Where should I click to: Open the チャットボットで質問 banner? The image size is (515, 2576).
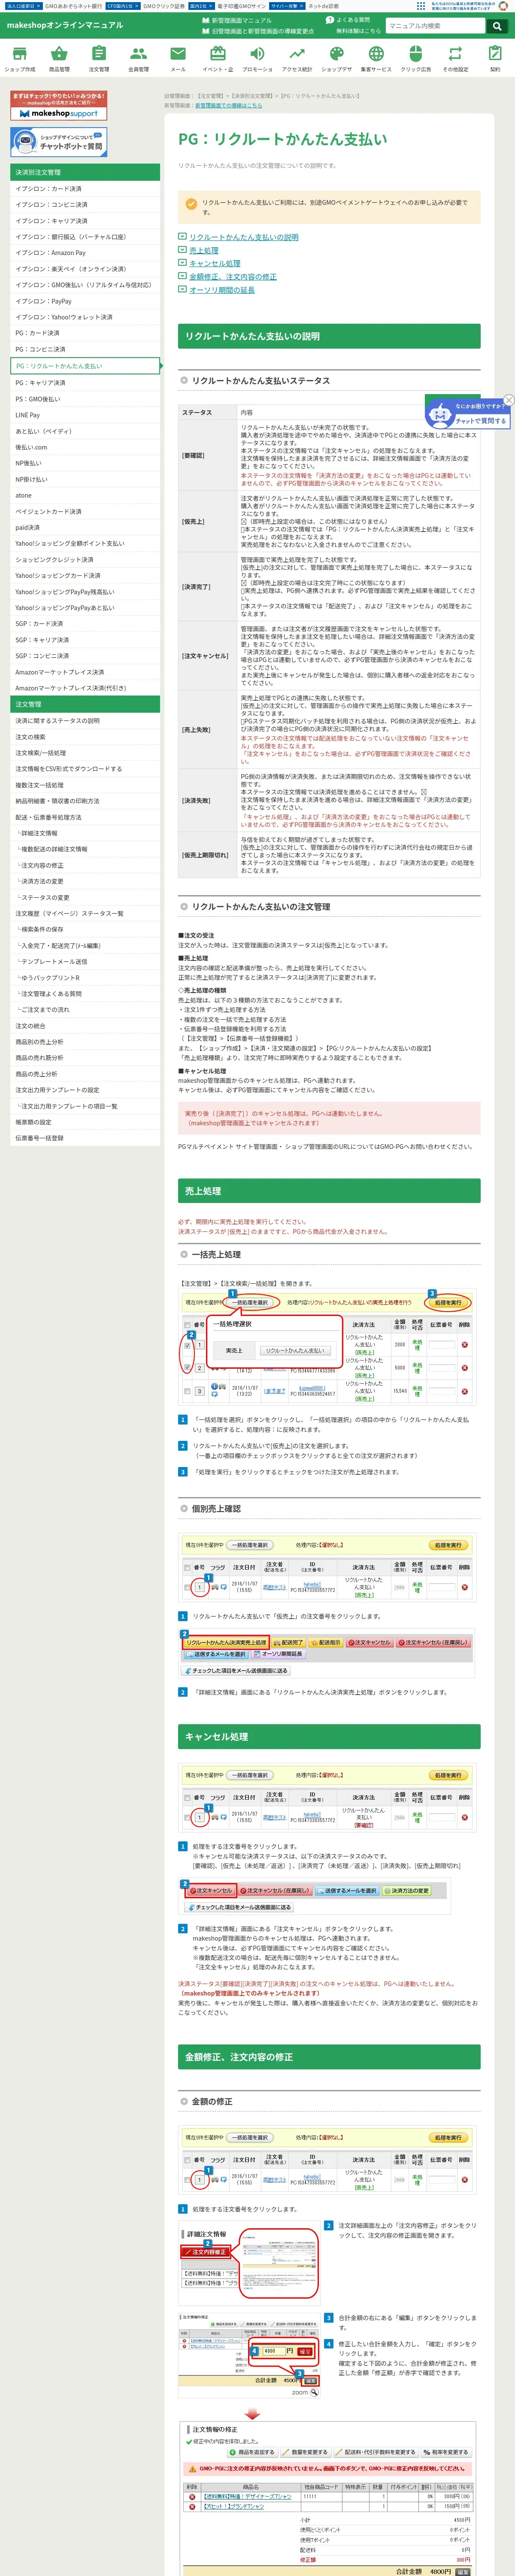point(58,142)
